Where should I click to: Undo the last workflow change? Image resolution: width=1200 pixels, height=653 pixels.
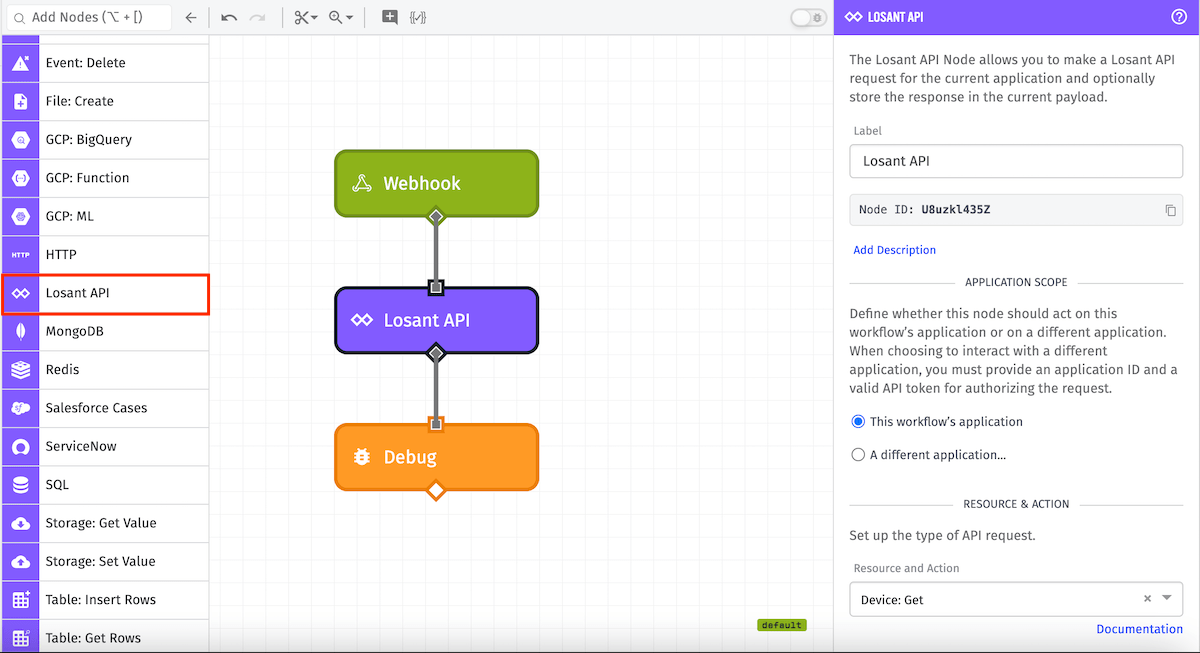coord(229,17)
